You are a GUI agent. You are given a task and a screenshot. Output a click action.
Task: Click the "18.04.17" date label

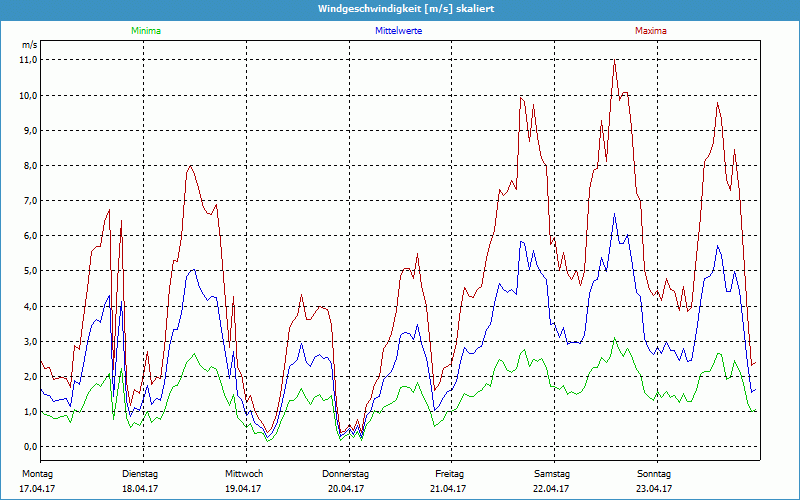pyautogui.click(x=140, y=489)
